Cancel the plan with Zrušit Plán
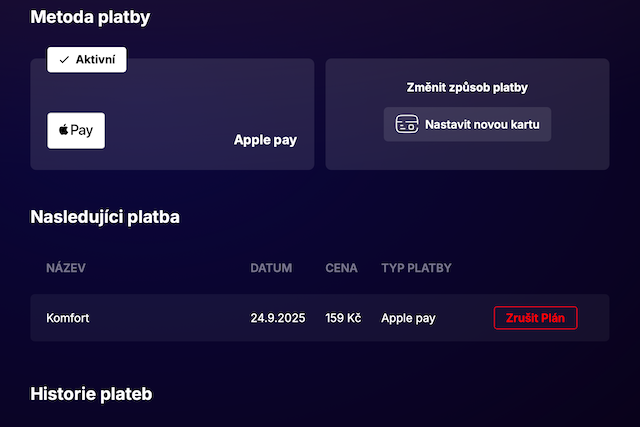The image size is (640, 427). 535,318
